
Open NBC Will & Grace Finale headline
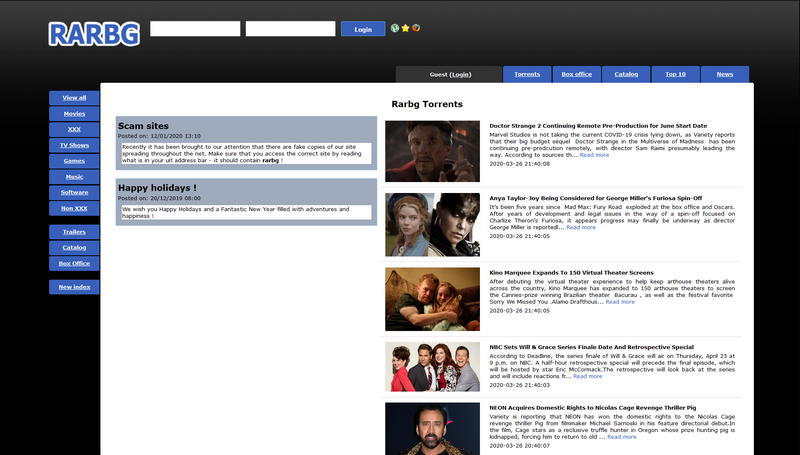[x=591, y=347]
